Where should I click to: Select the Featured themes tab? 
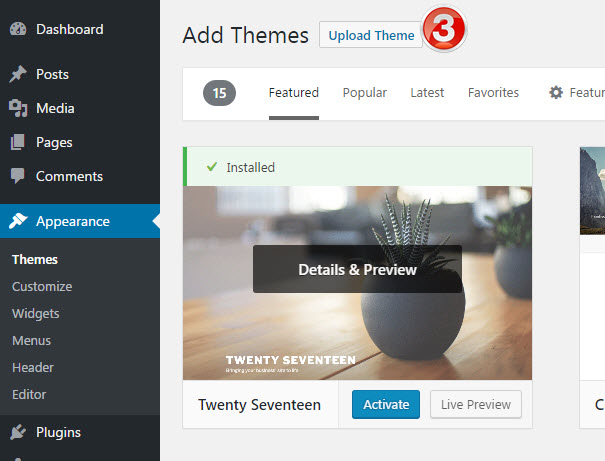(x=293, y=93)
